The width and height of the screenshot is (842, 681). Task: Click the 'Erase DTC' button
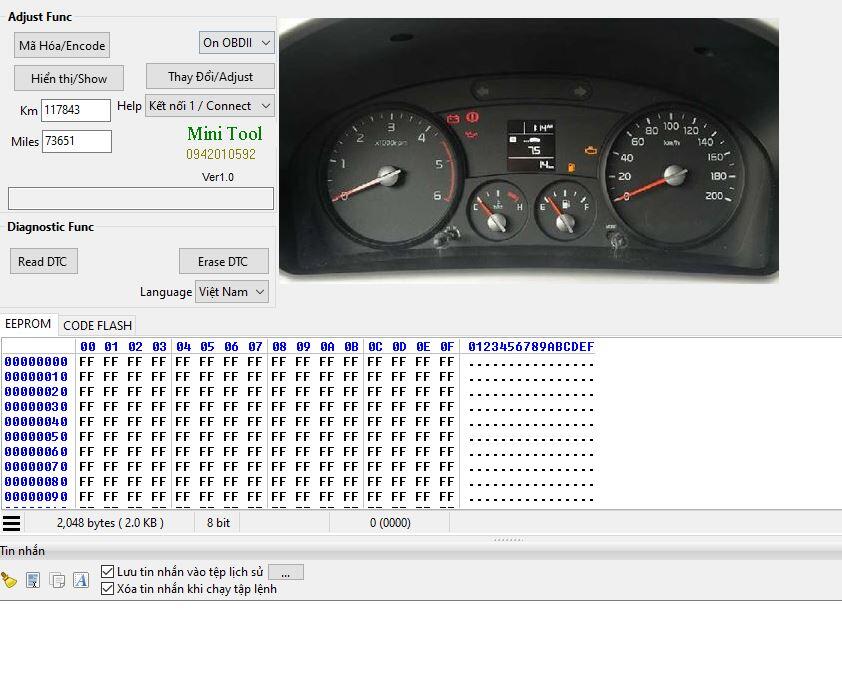click(223, 262)
